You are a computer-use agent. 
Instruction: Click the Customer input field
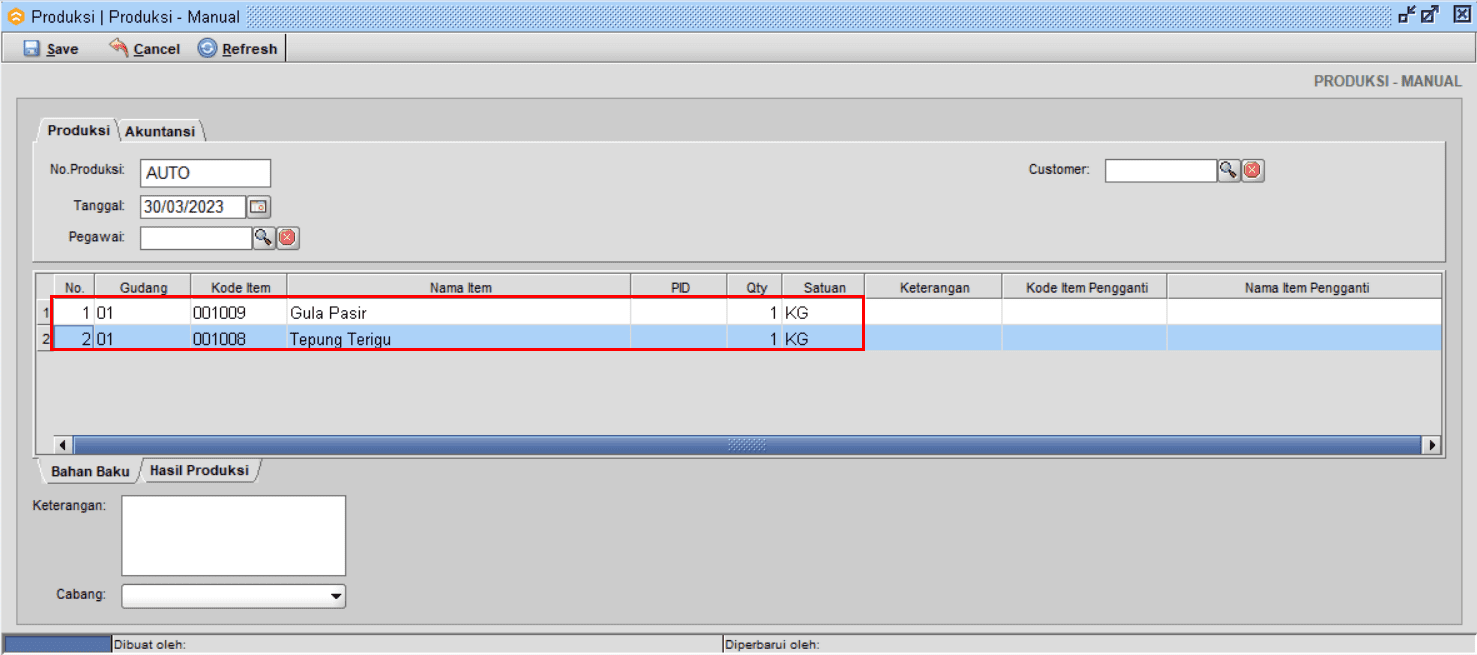pyautogui.click(x=1161, y=170)
